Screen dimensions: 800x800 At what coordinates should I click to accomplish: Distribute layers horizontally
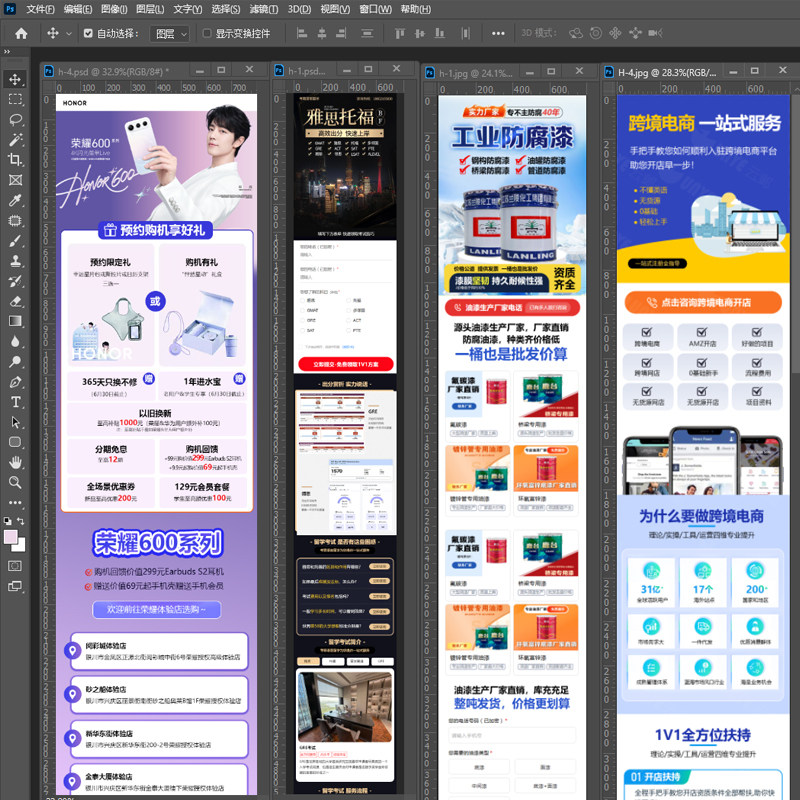tap(465, 34)
